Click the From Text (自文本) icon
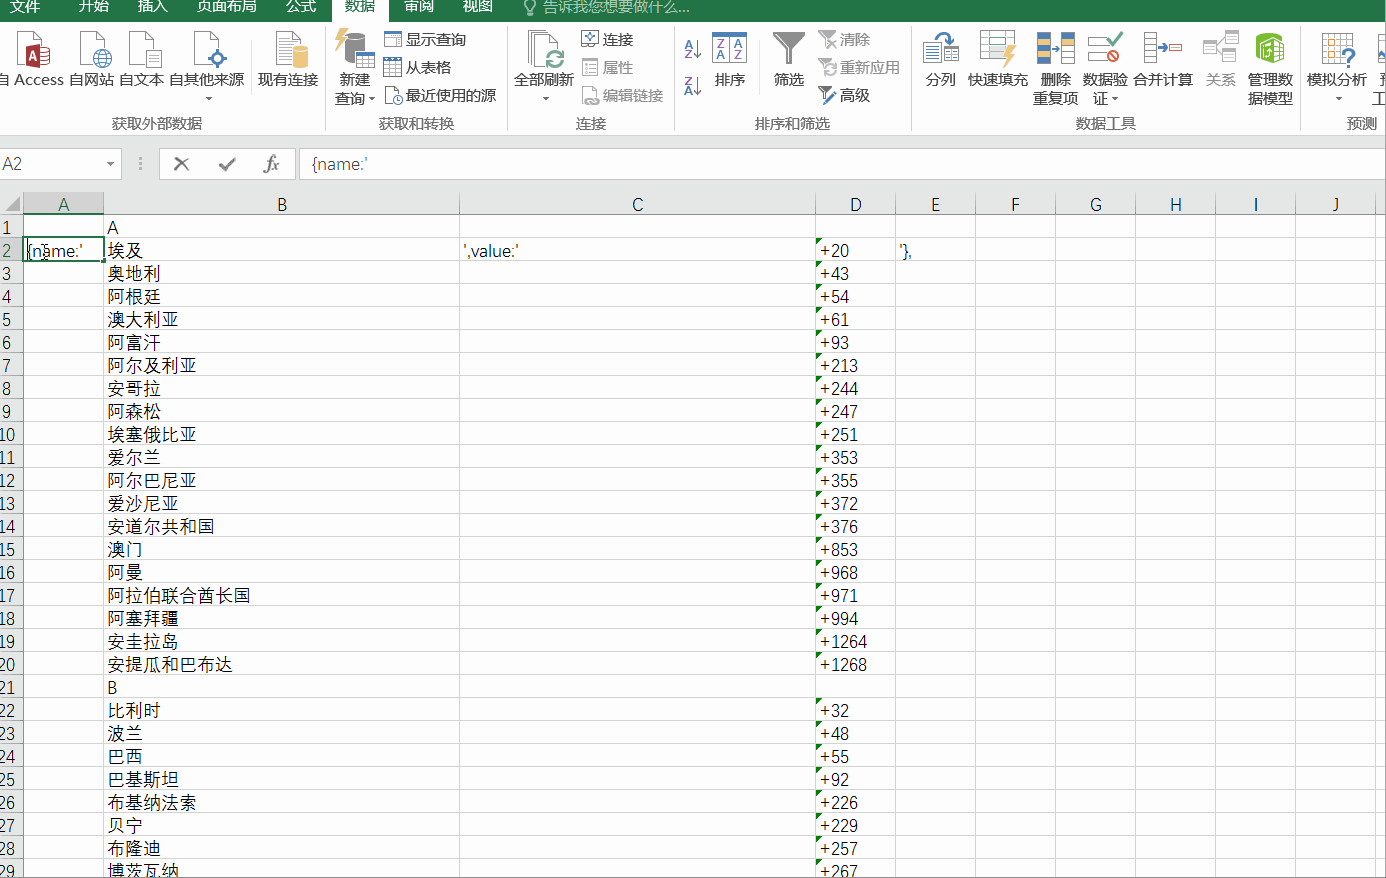This screenshot has width=1386, height=878. tap(142, 60)
